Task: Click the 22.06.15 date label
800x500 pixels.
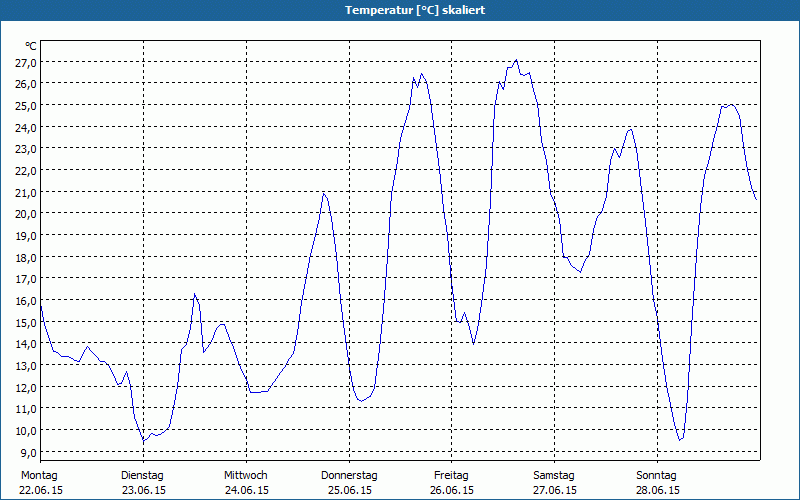Action: tap(40, 490)
